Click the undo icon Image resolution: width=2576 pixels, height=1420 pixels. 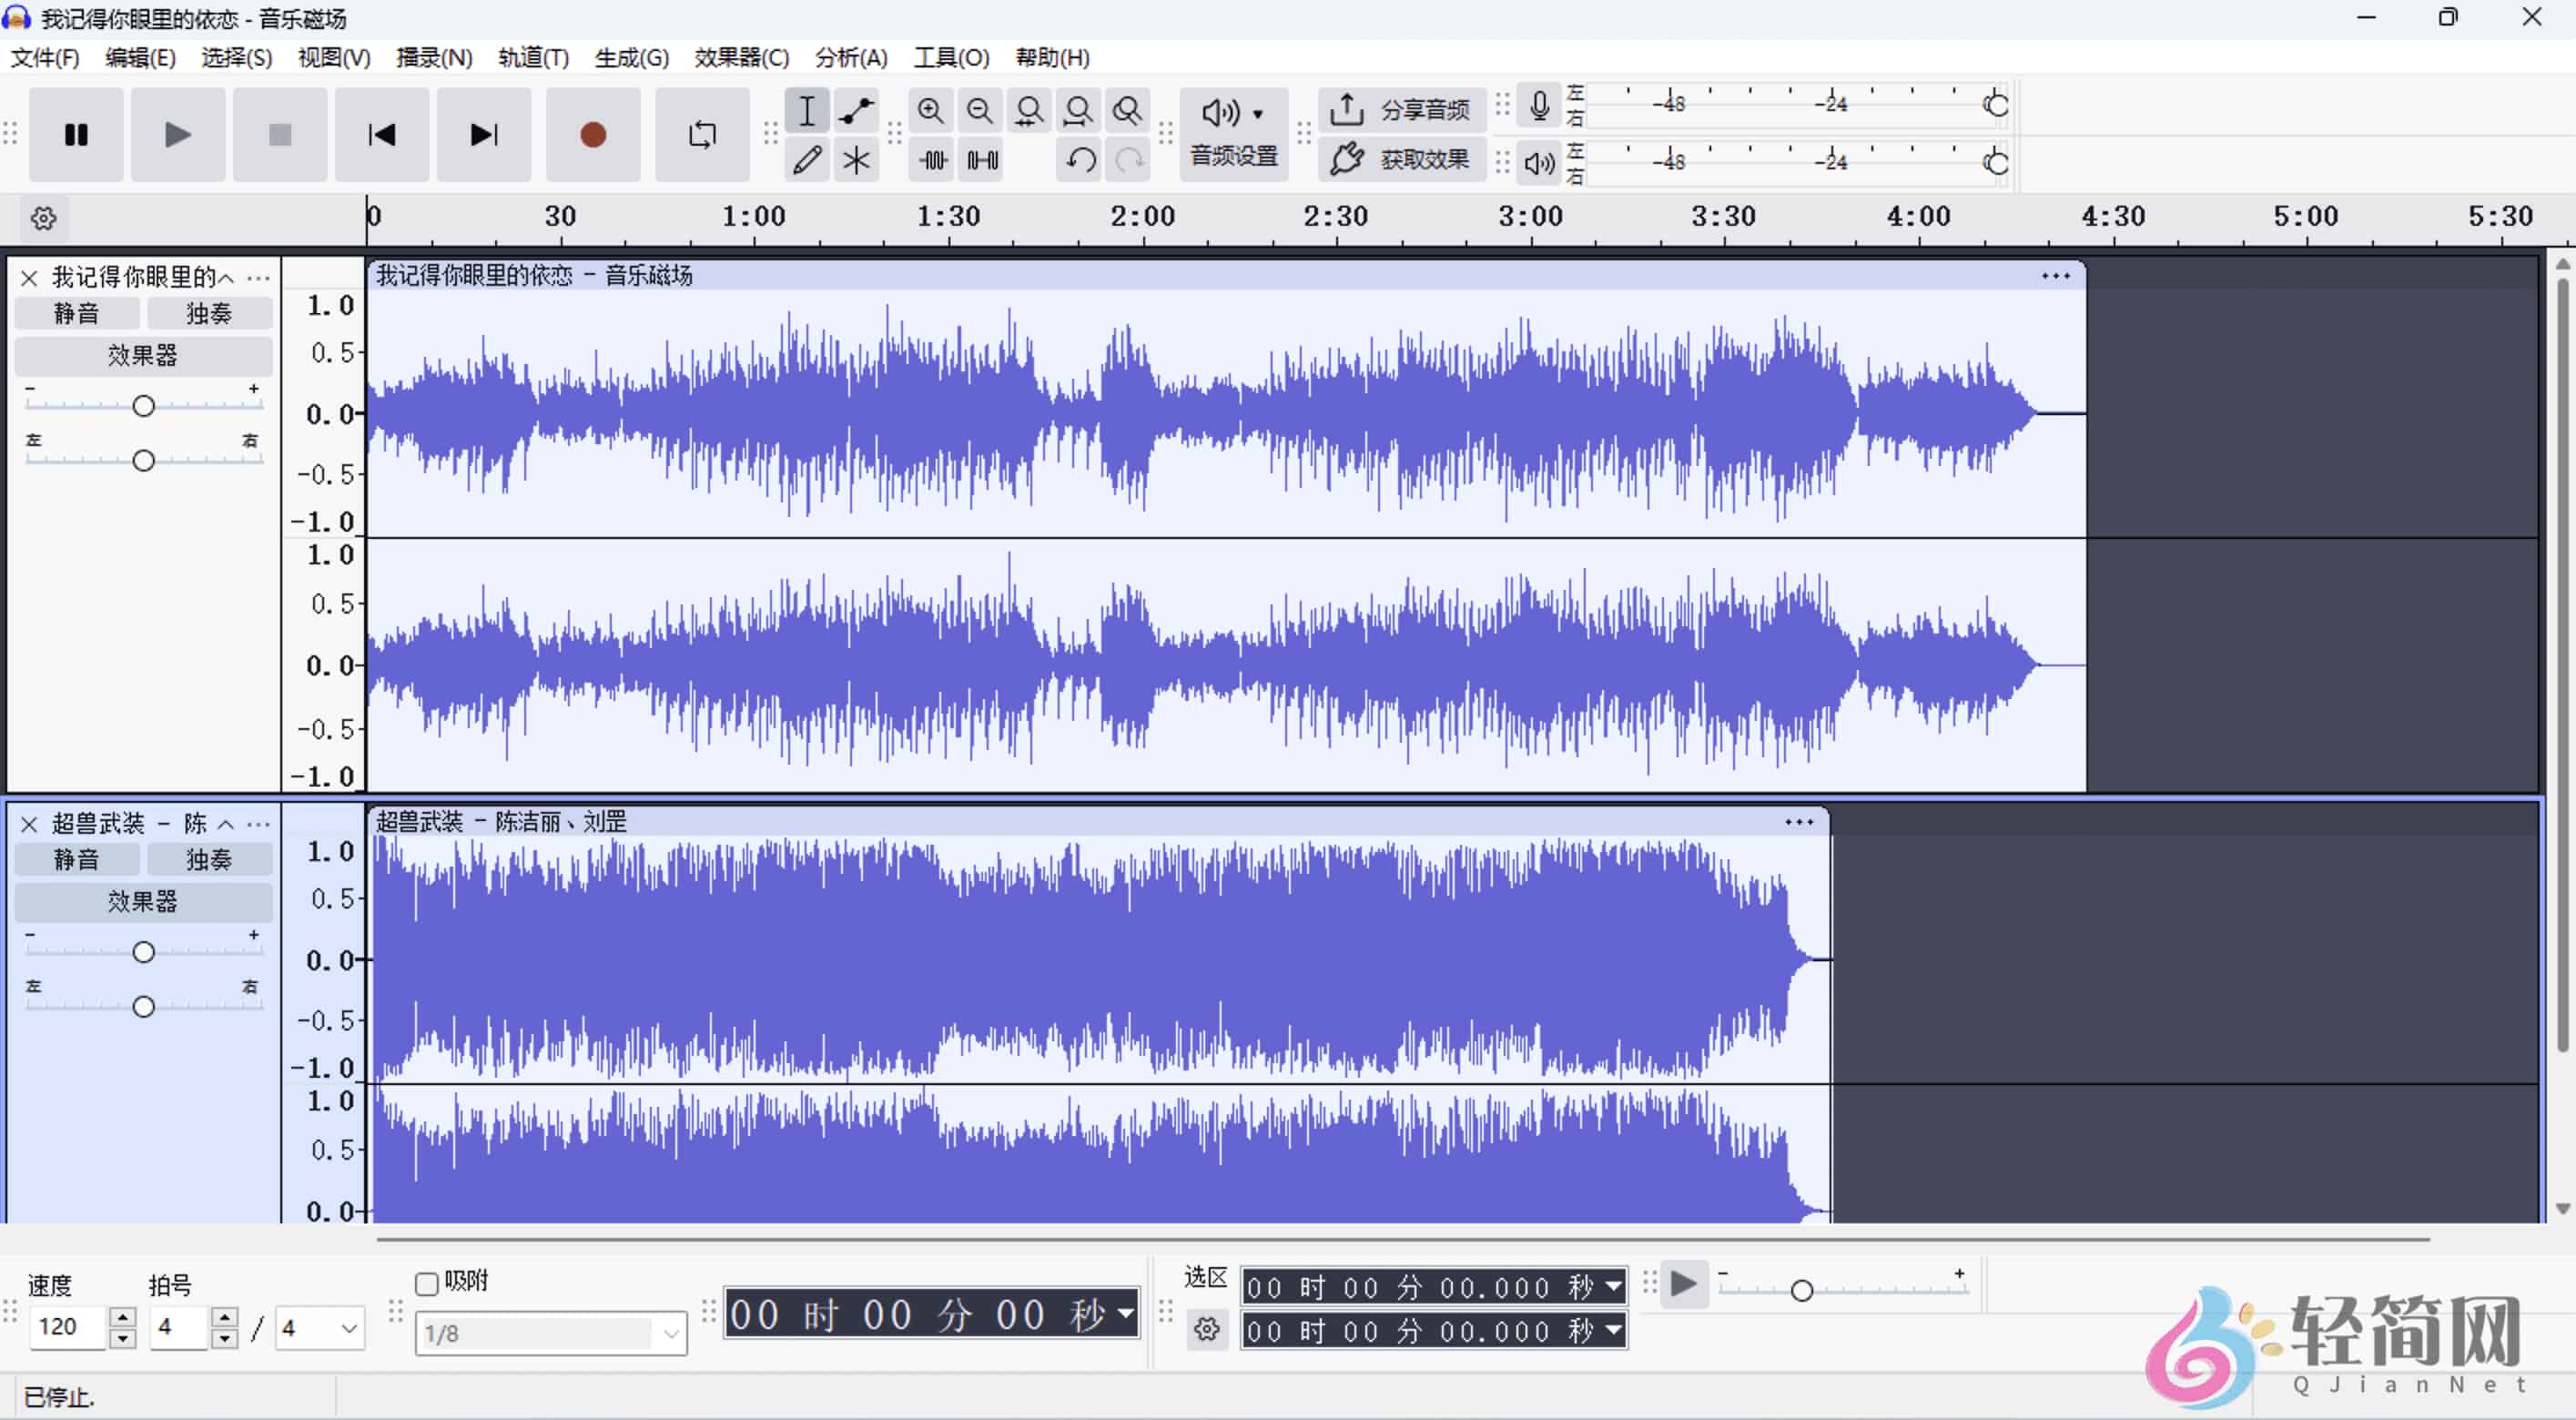(x=1079, y=159)
